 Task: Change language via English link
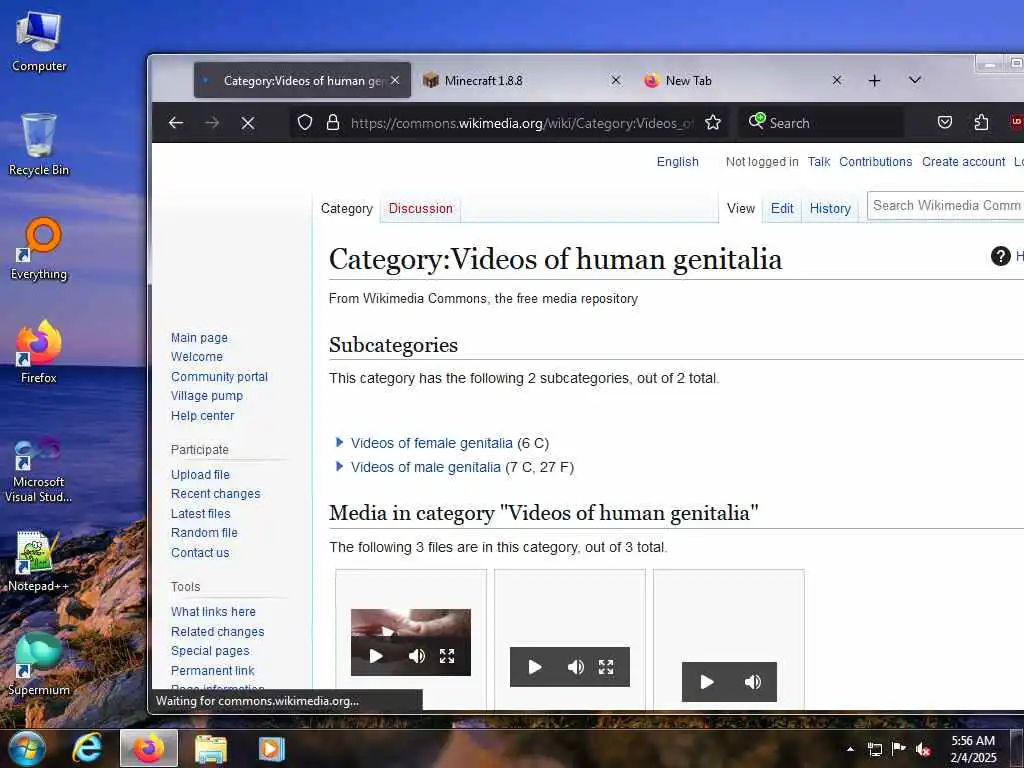[x=677, y=162]
